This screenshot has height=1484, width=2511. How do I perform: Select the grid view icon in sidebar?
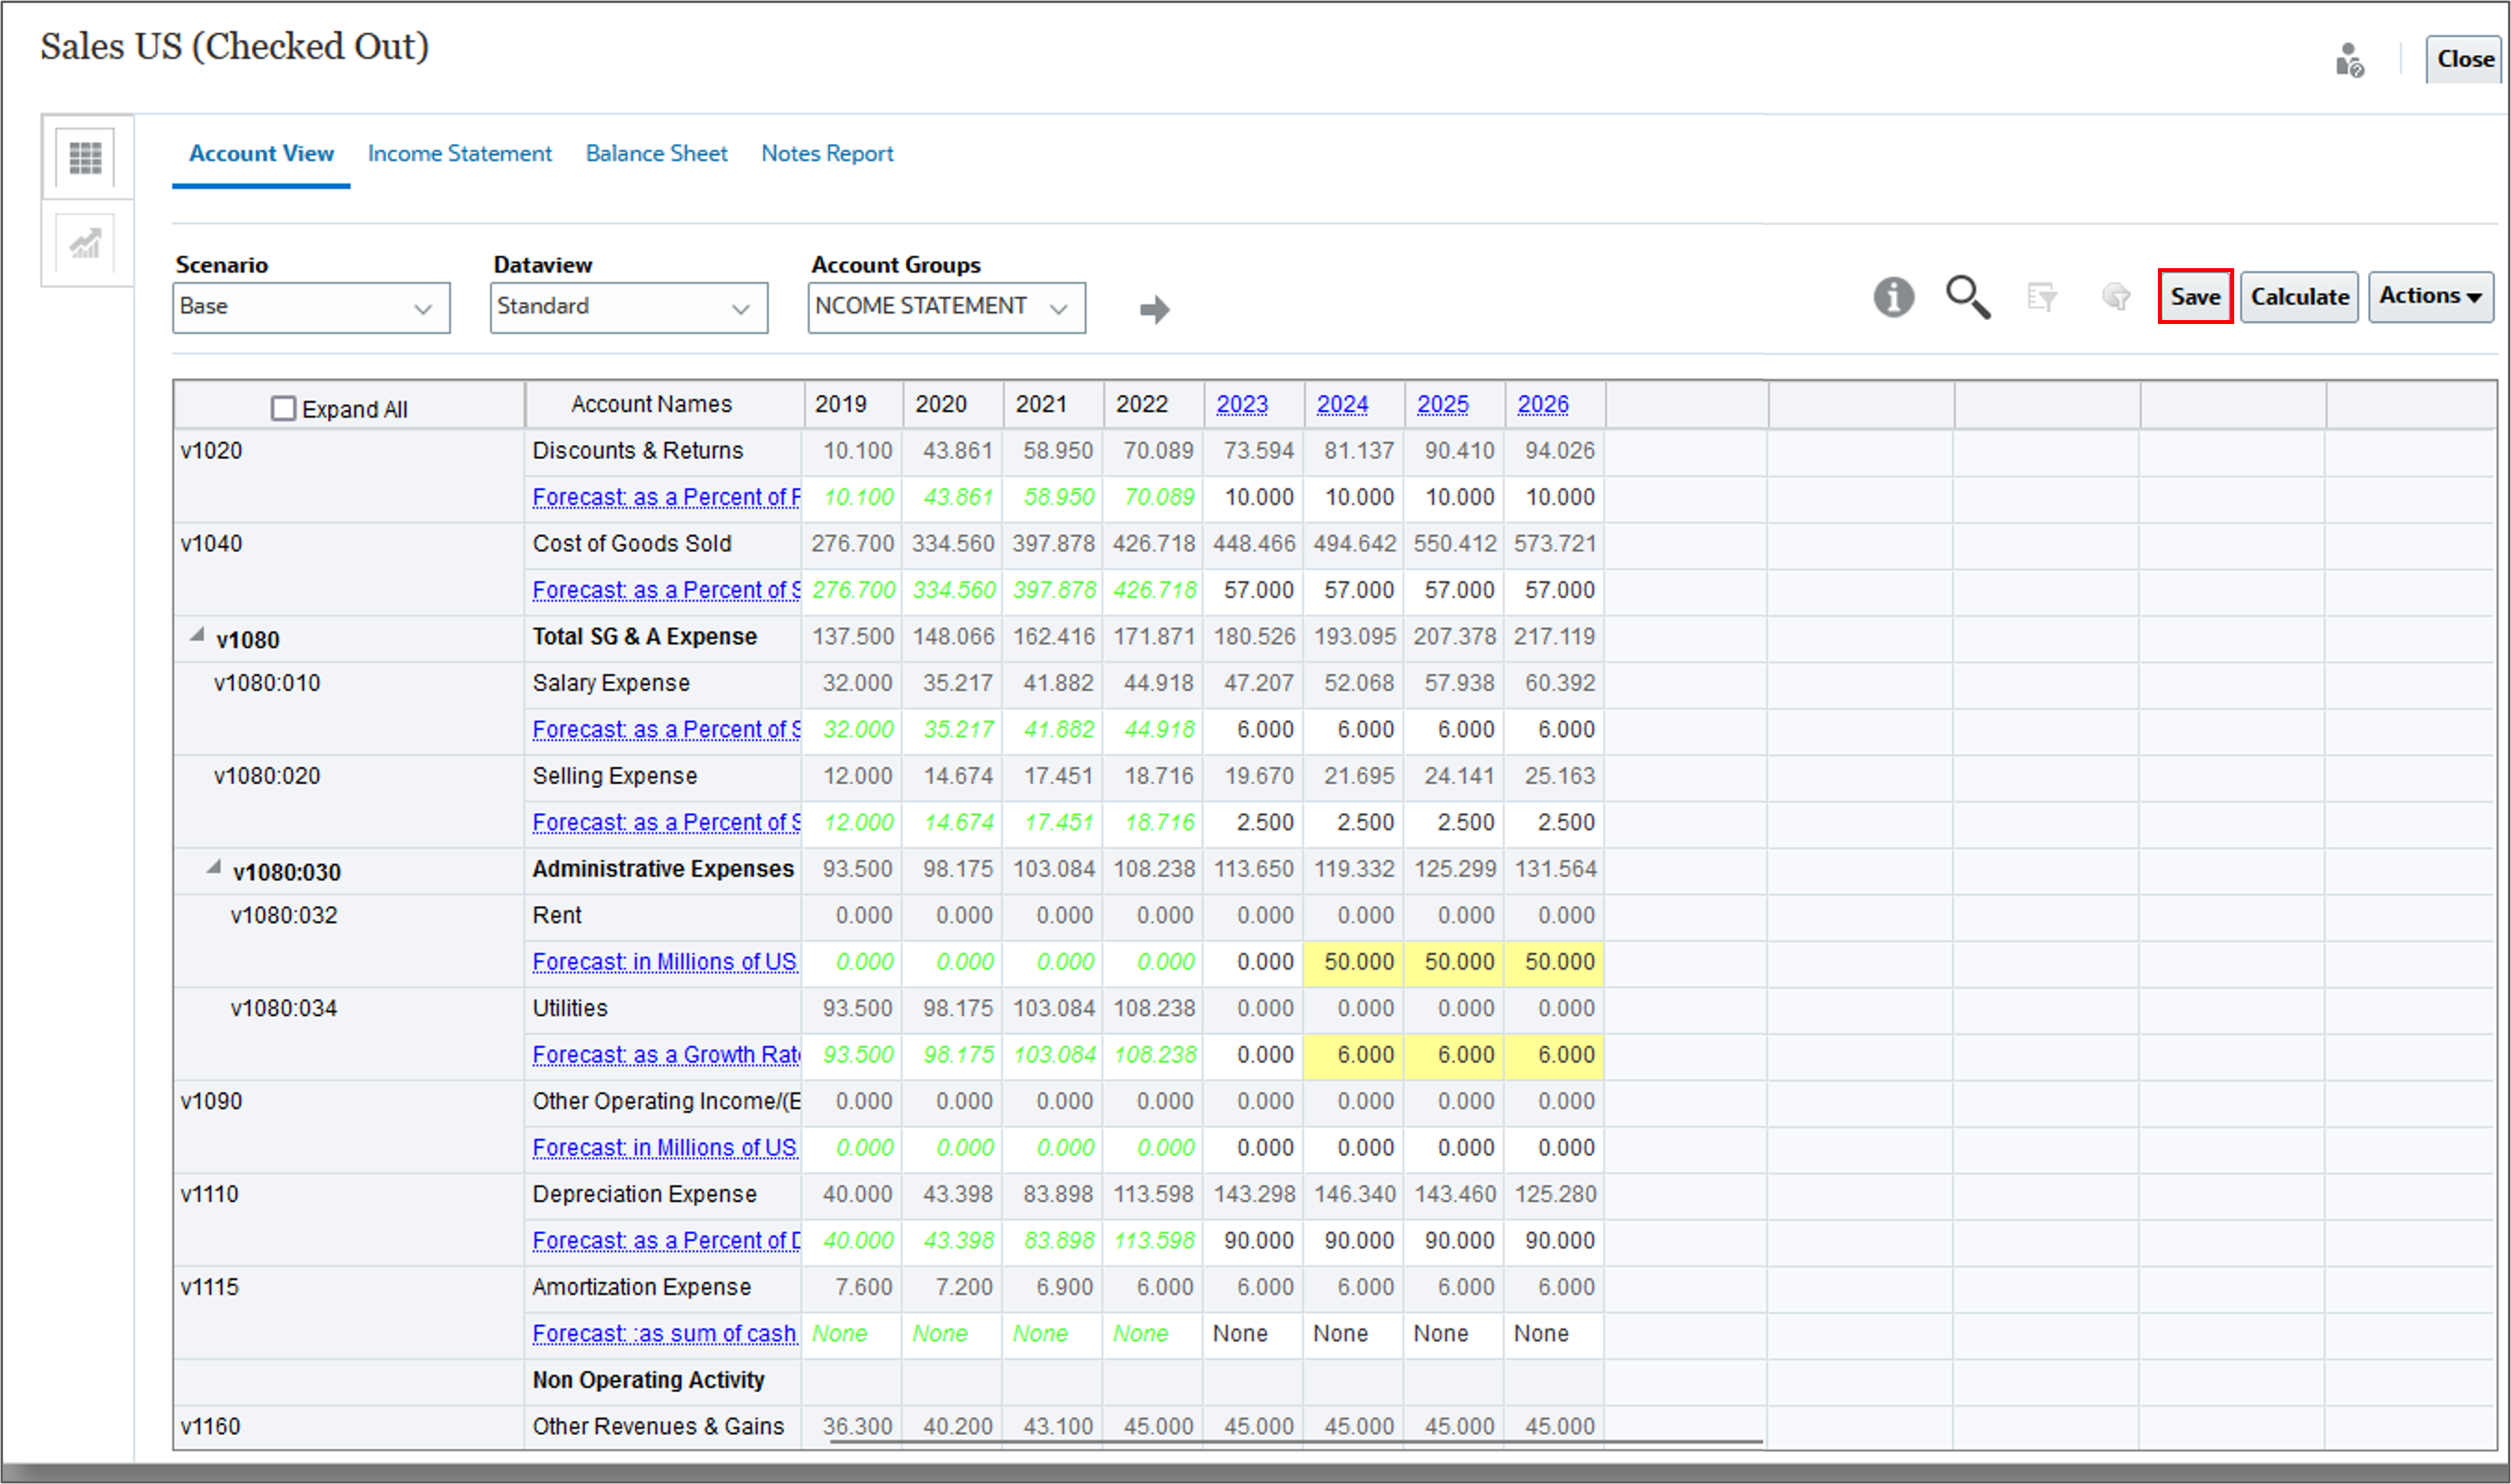click(86, 158)
